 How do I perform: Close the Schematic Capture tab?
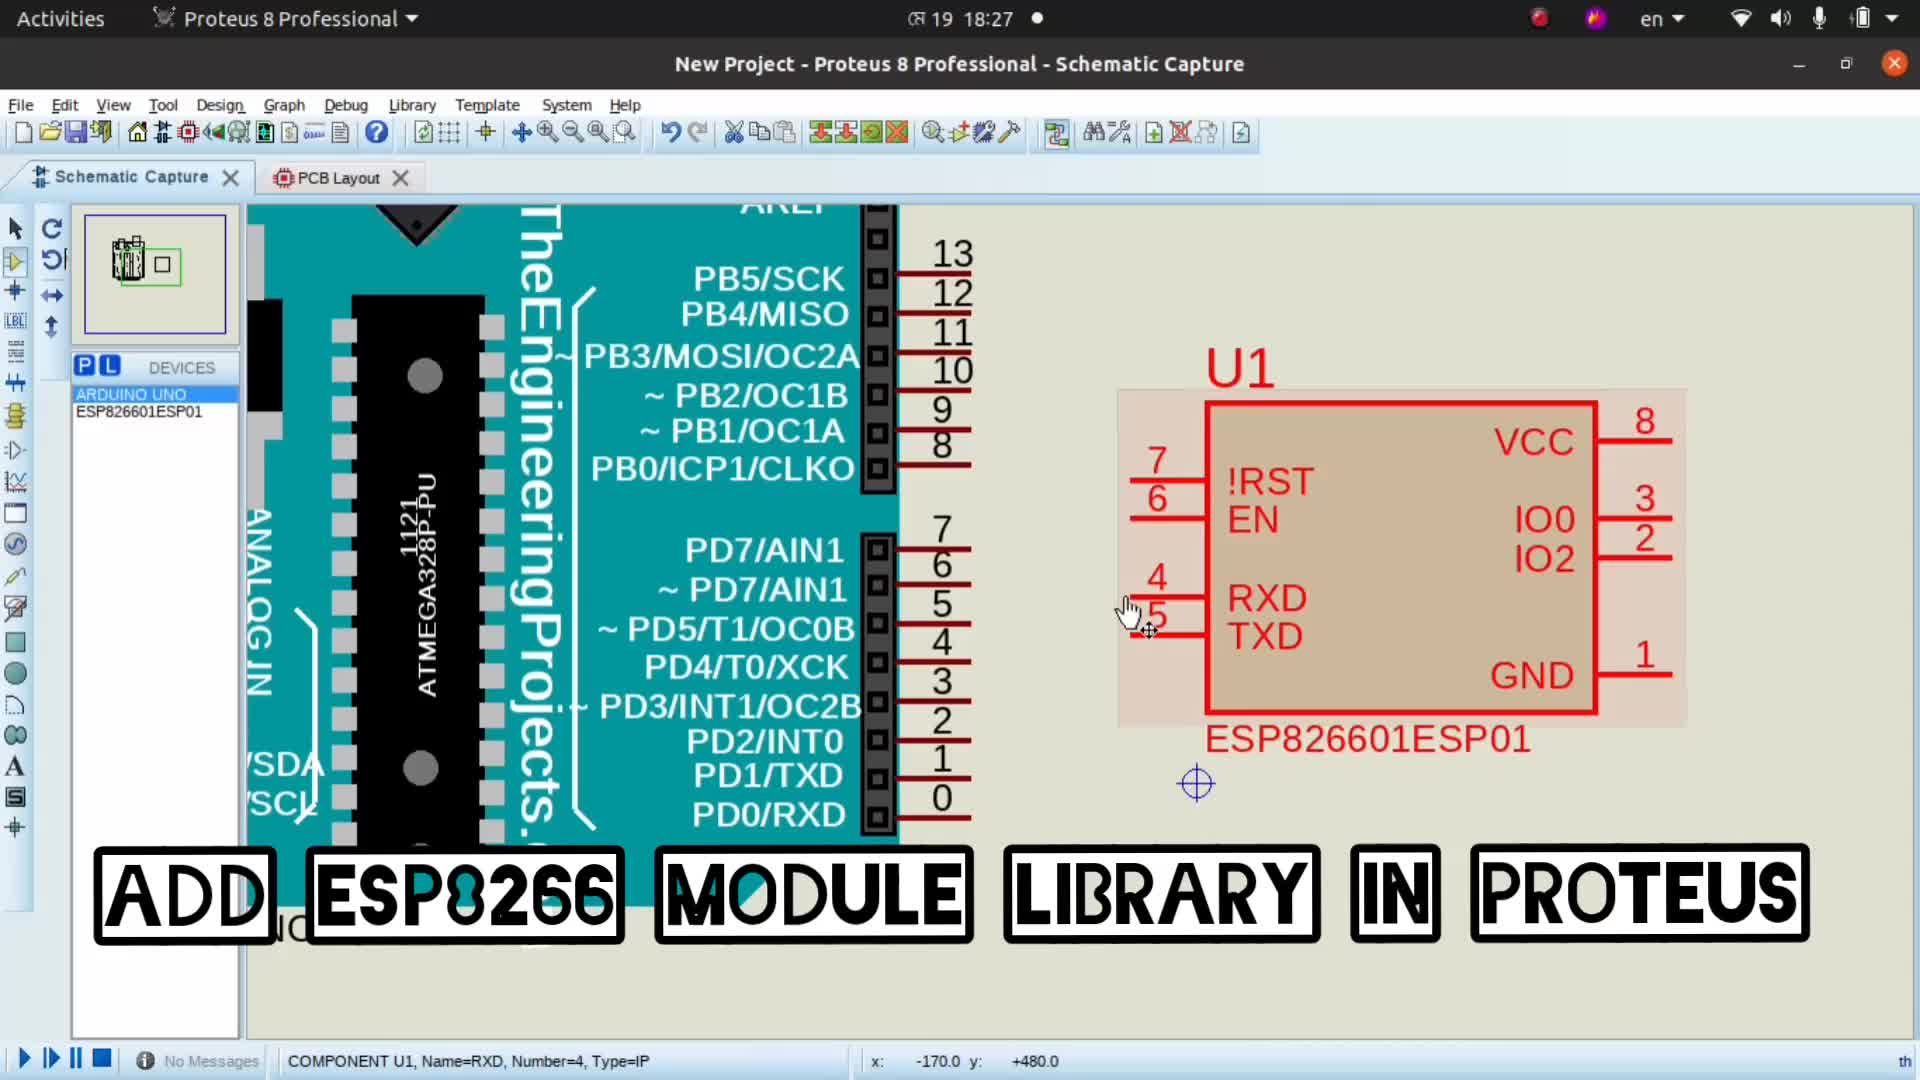tap(231, 178)
